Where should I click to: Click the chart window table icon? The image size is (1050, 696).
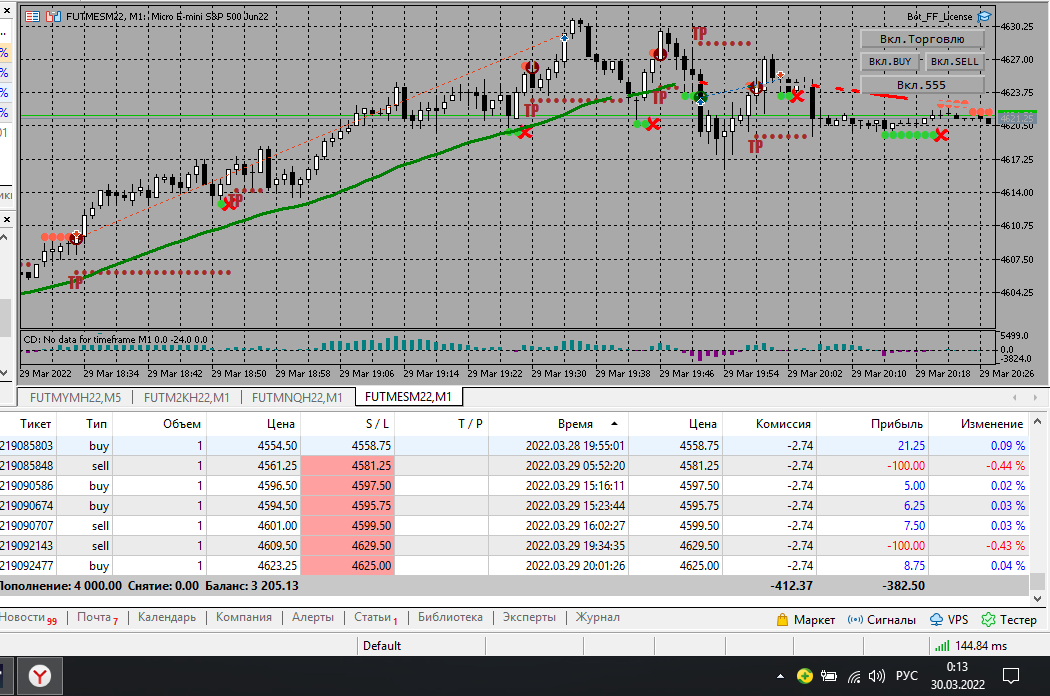32,17
